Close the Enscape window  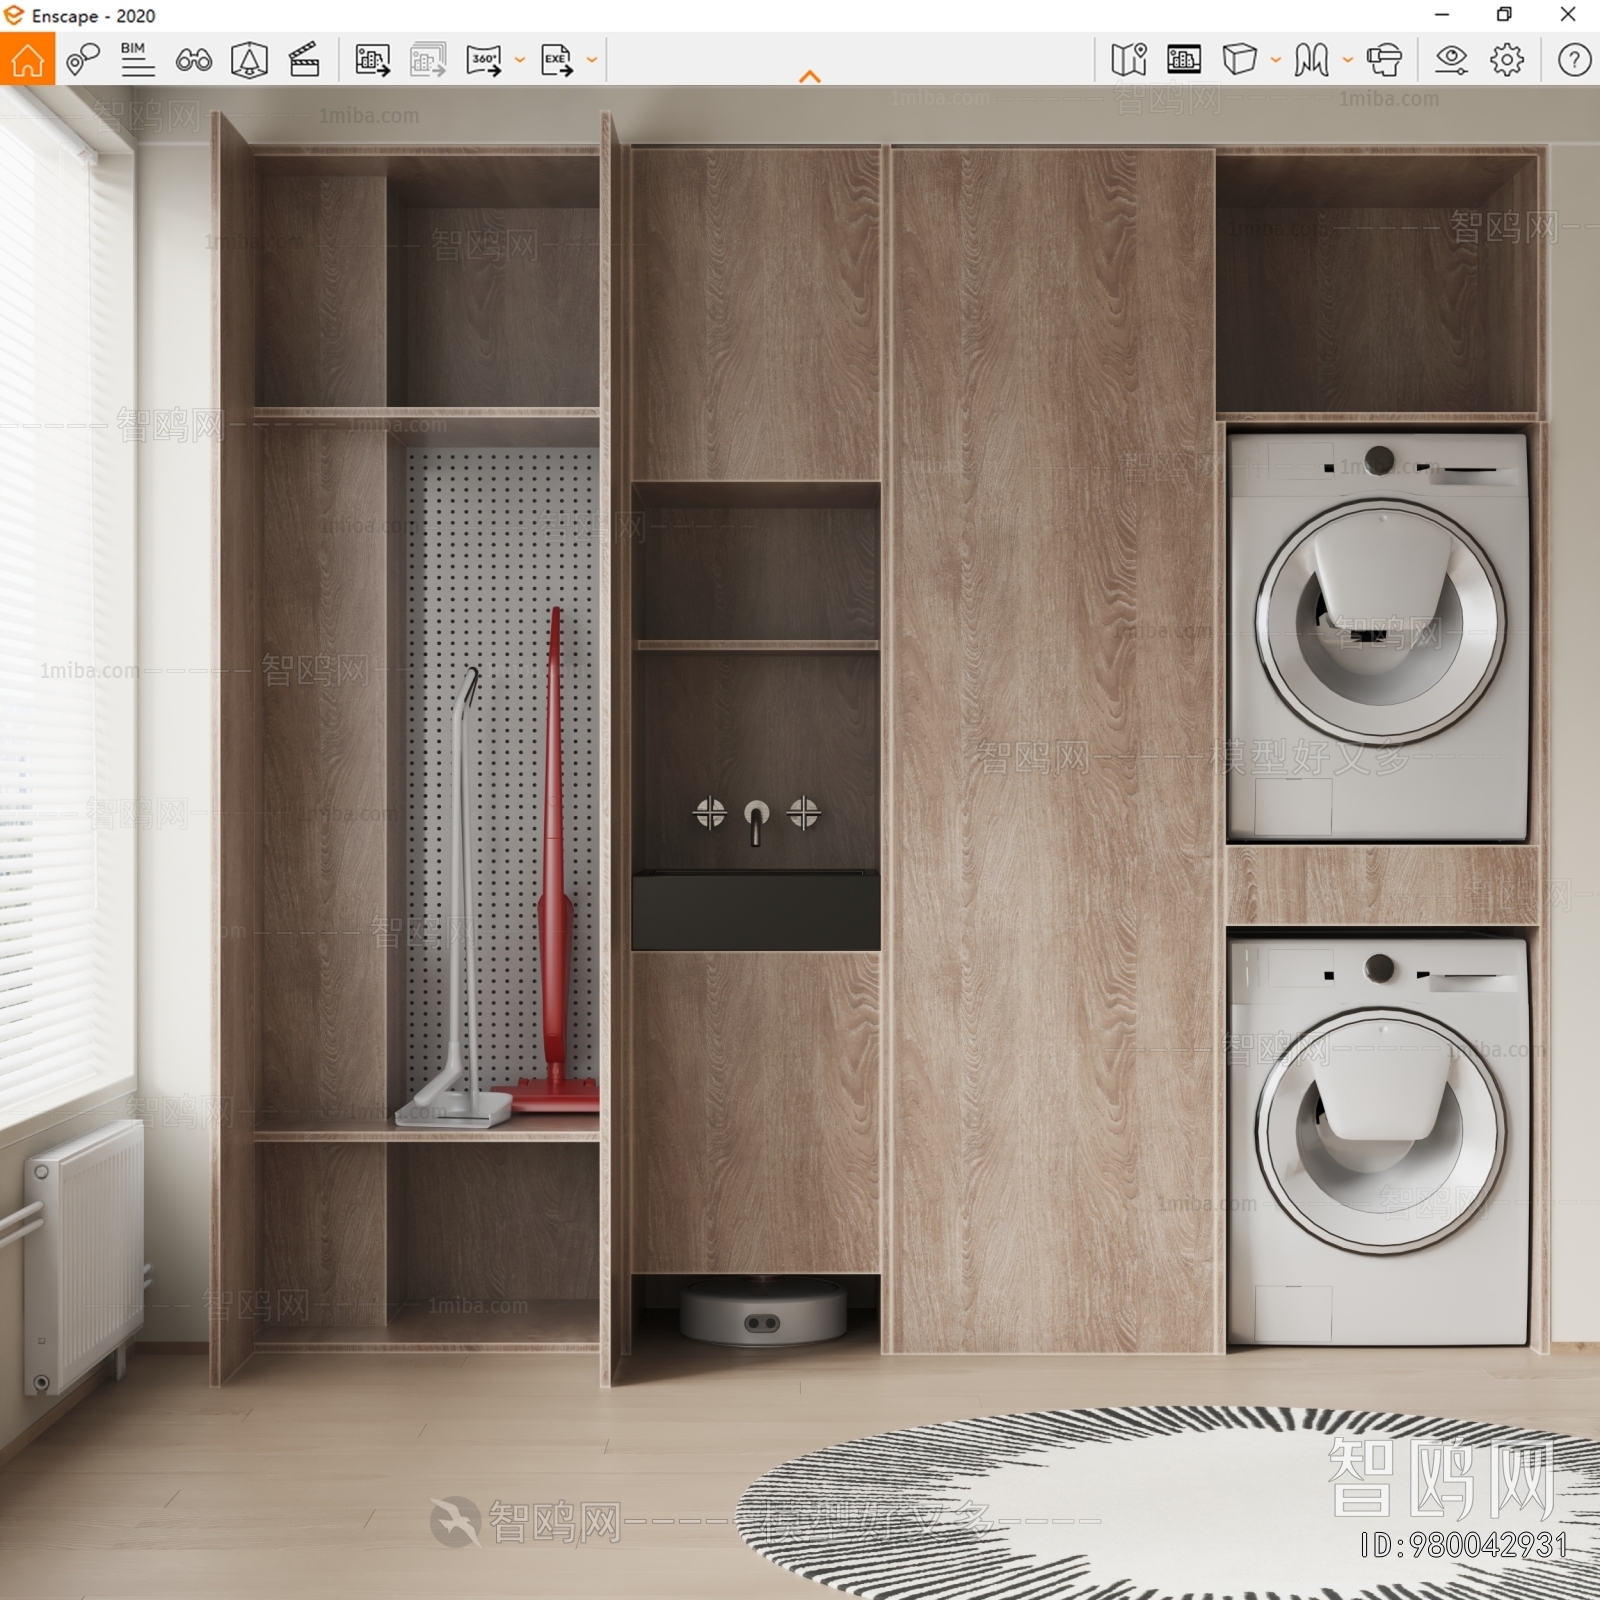coord(1568,15)
